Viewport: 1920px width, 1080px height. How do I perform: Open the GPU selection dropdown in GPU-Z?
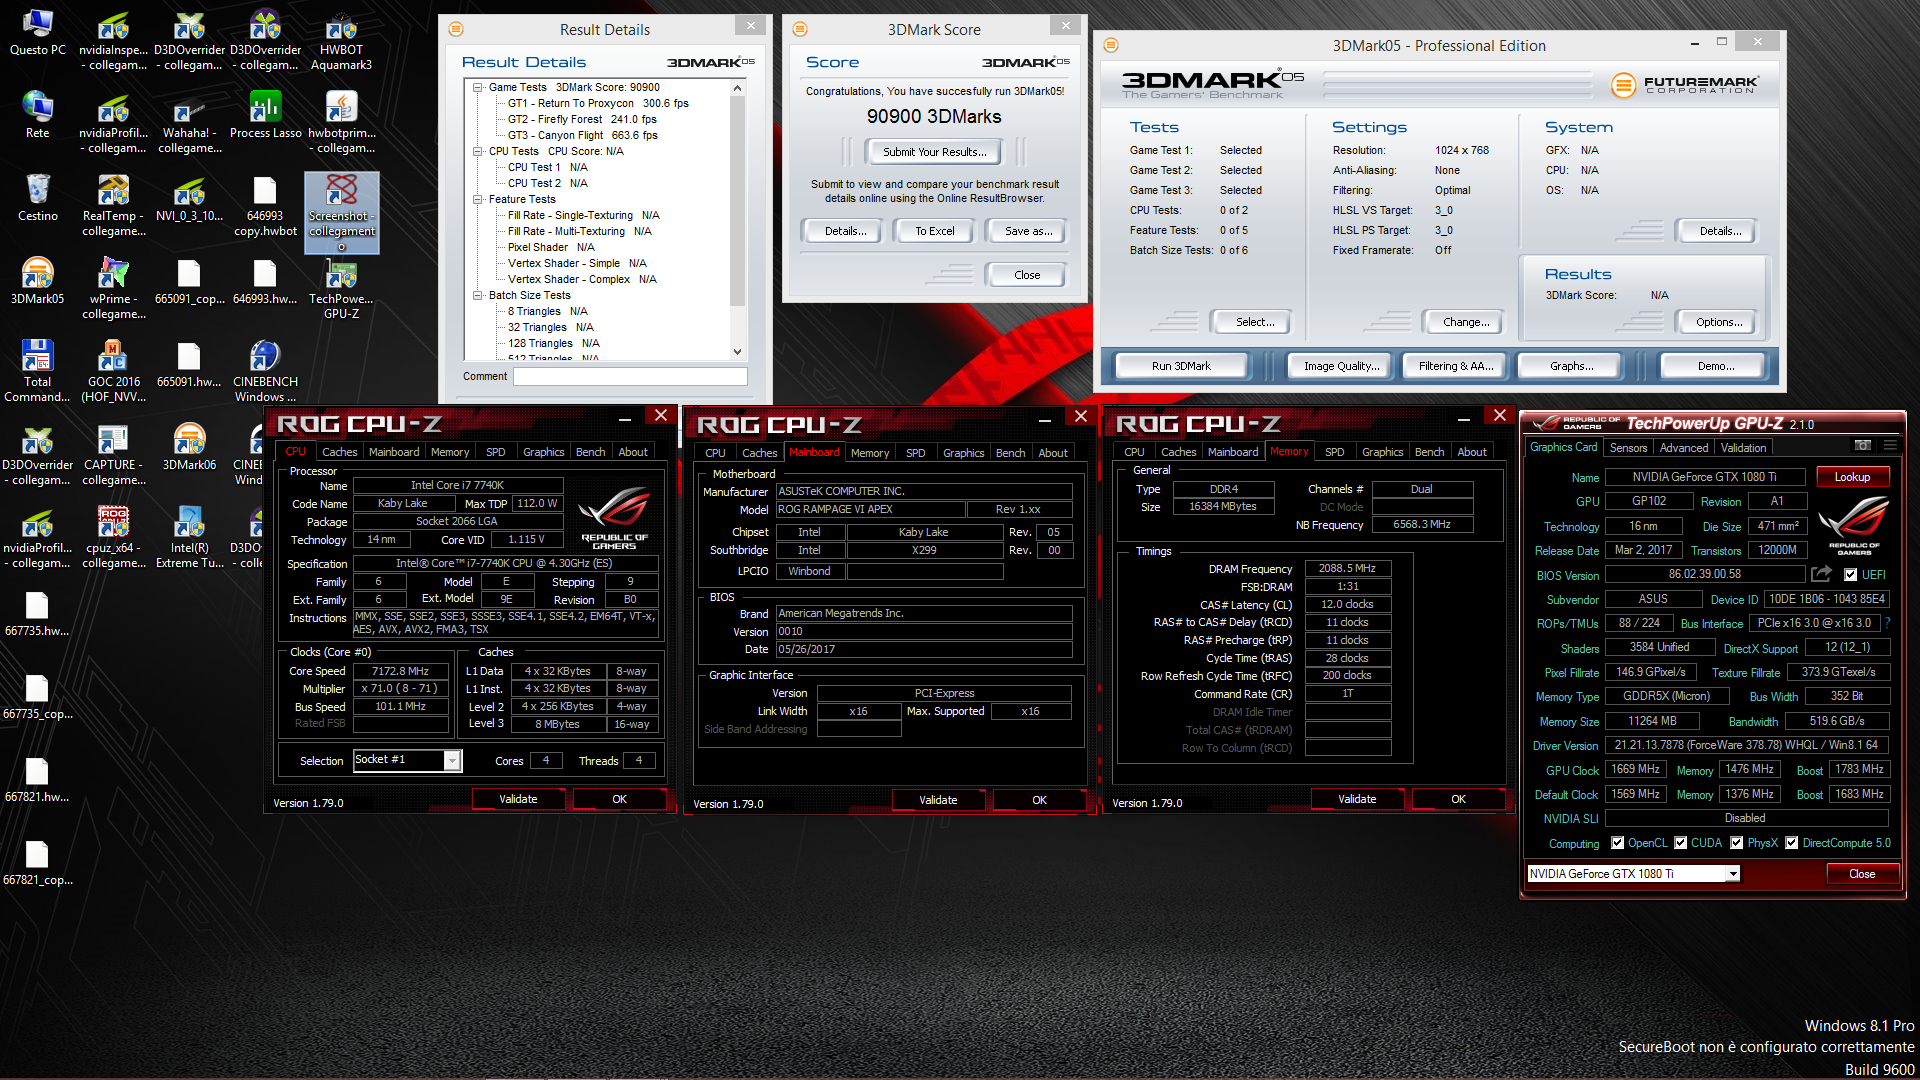pyautogui.click(x=1733, y=874)
